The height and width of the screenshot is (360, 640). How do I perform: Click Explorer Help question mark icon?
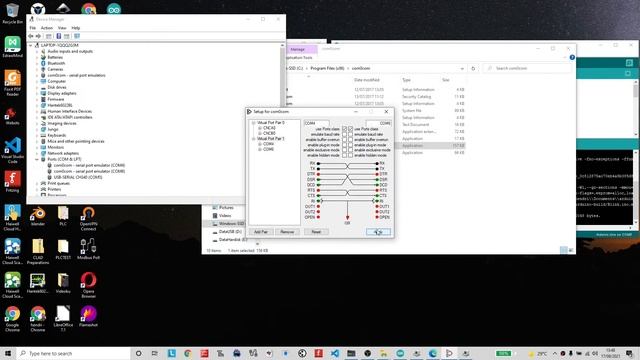coord(572,58)
